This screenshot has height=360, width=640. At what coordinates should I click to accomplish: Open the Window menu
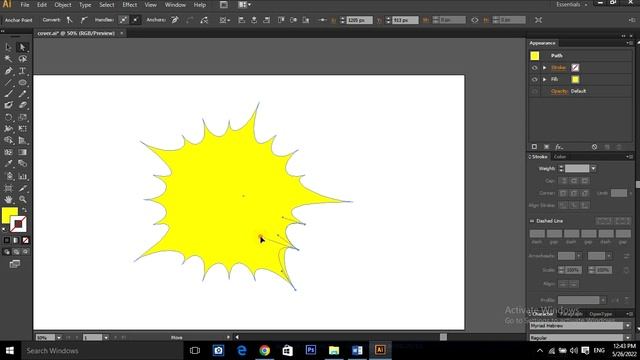(175, 5)
